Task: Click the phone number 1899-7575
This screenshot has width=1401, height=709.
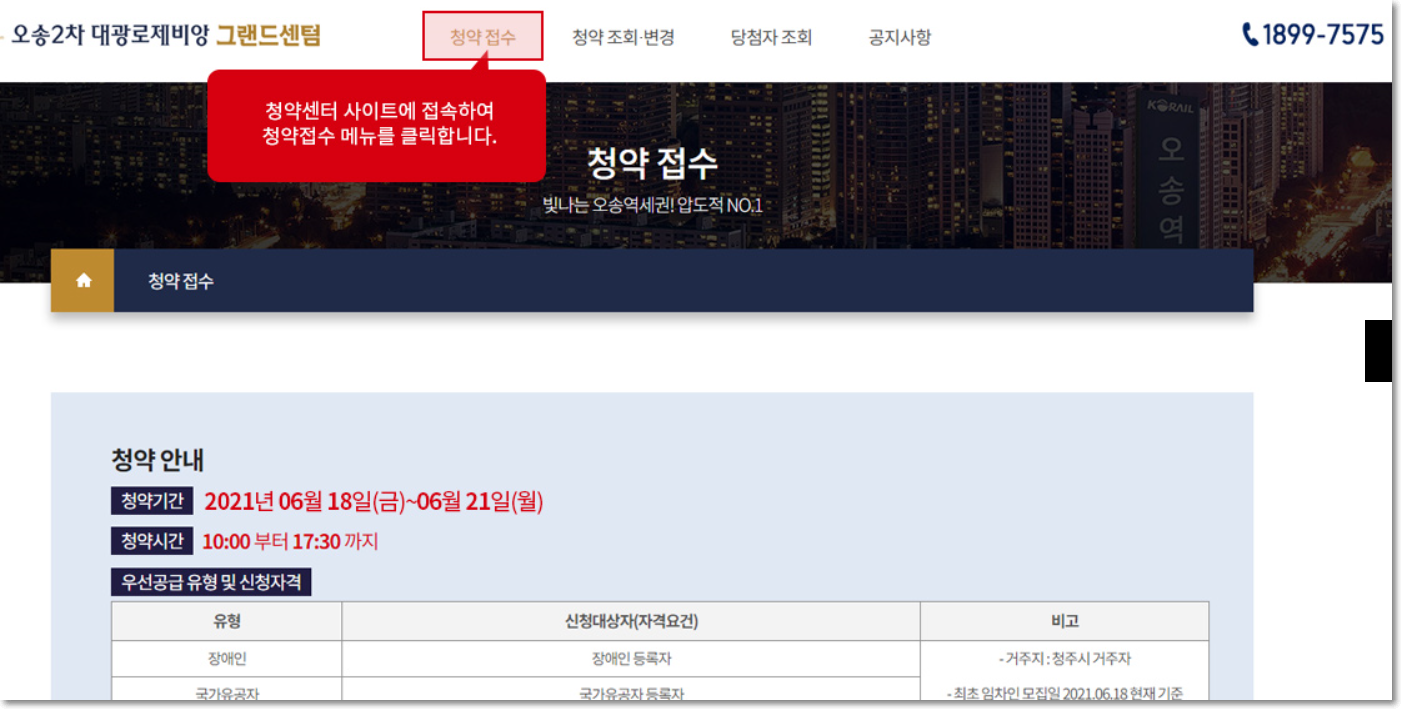Action: [1323, 35]
